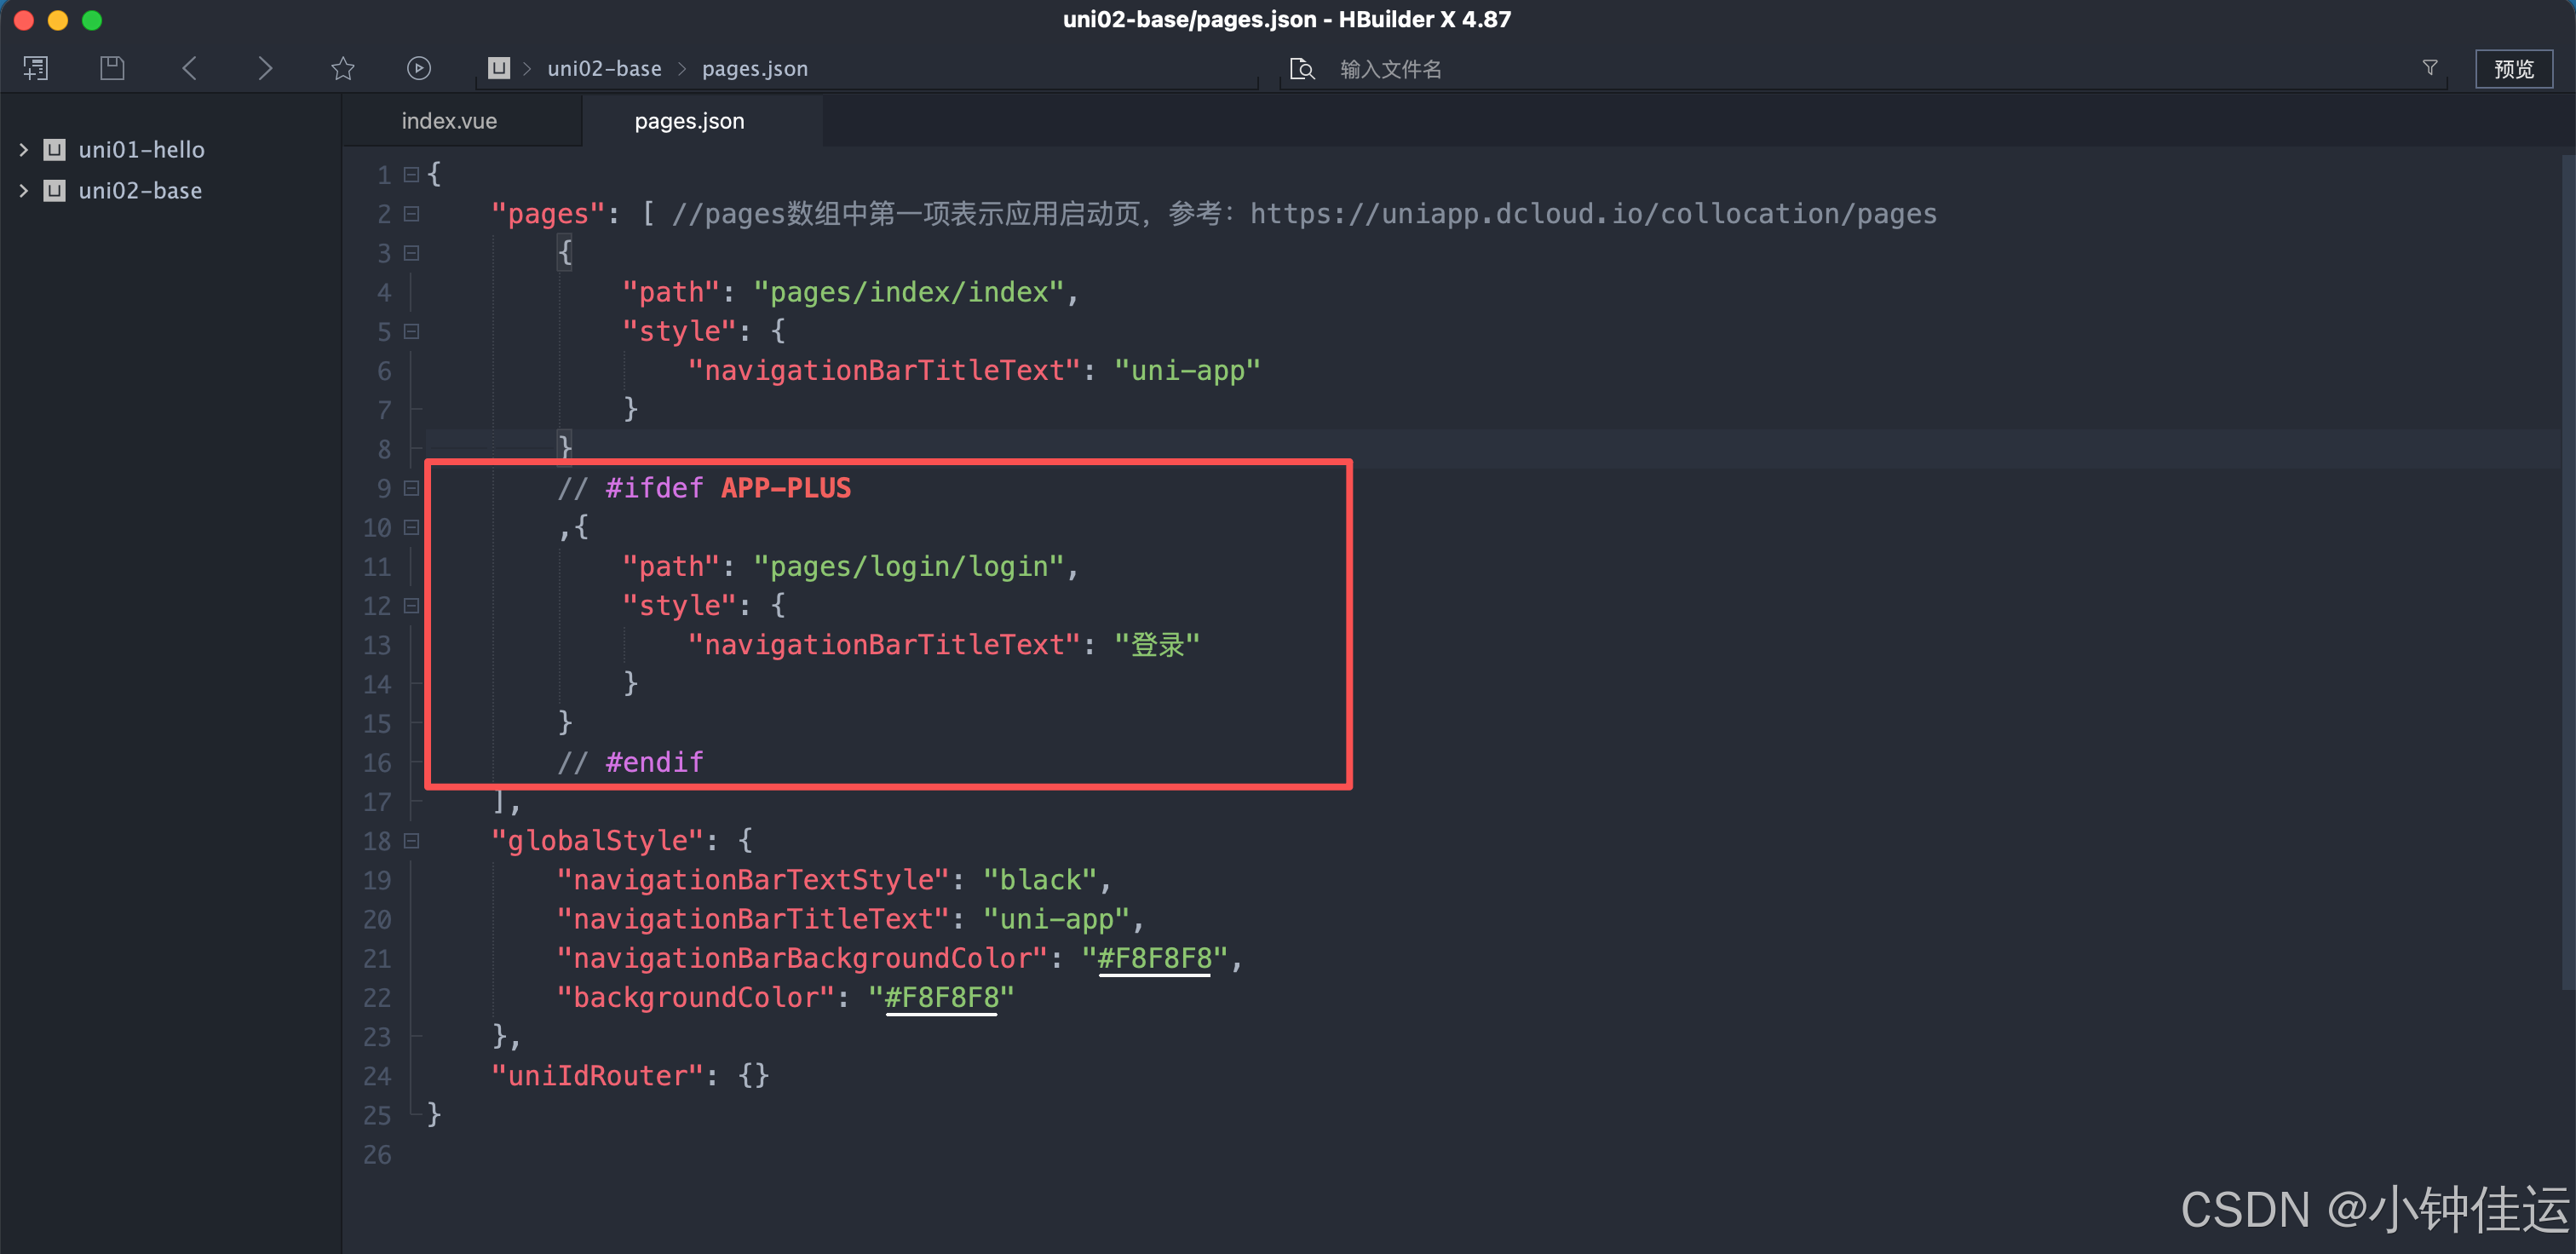The image size is (2576, 1254).
Task: Expand the uni02-base project tree
Action: (24, 191)
